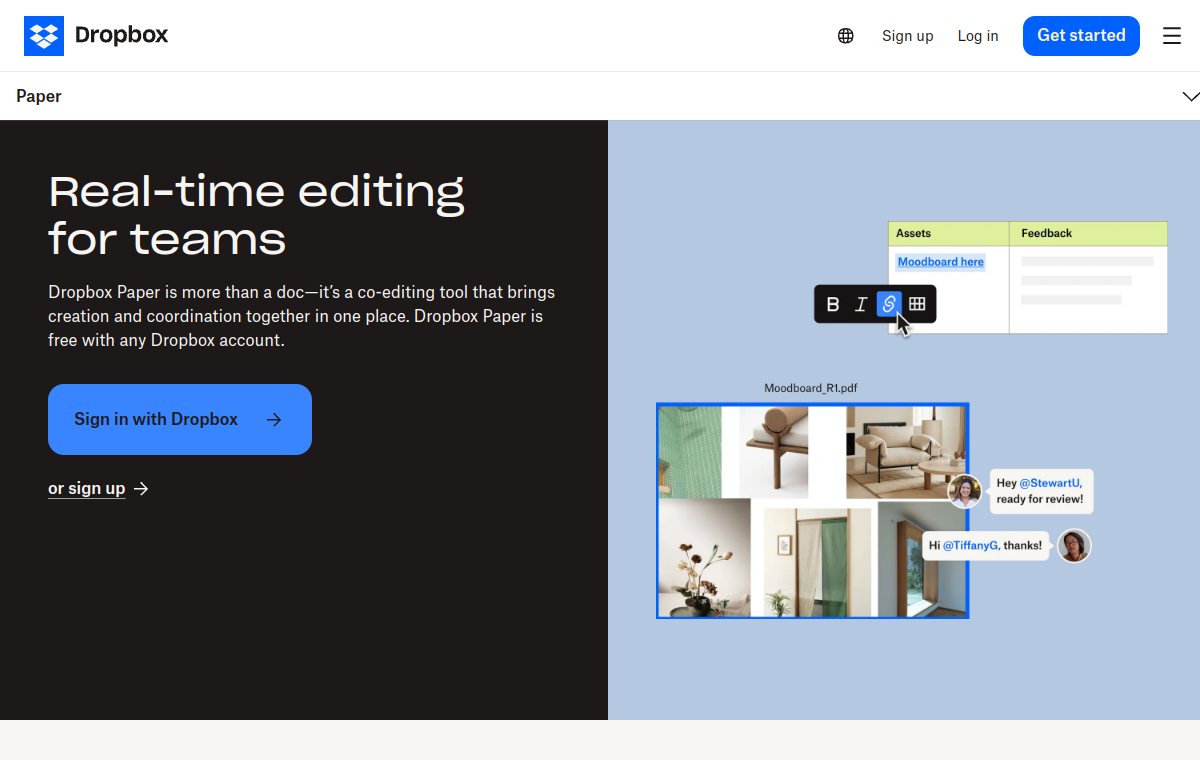Click the beige sofa moodboard image
Viewport: 1200px width, 760px height.
click(x=906, y=452)
